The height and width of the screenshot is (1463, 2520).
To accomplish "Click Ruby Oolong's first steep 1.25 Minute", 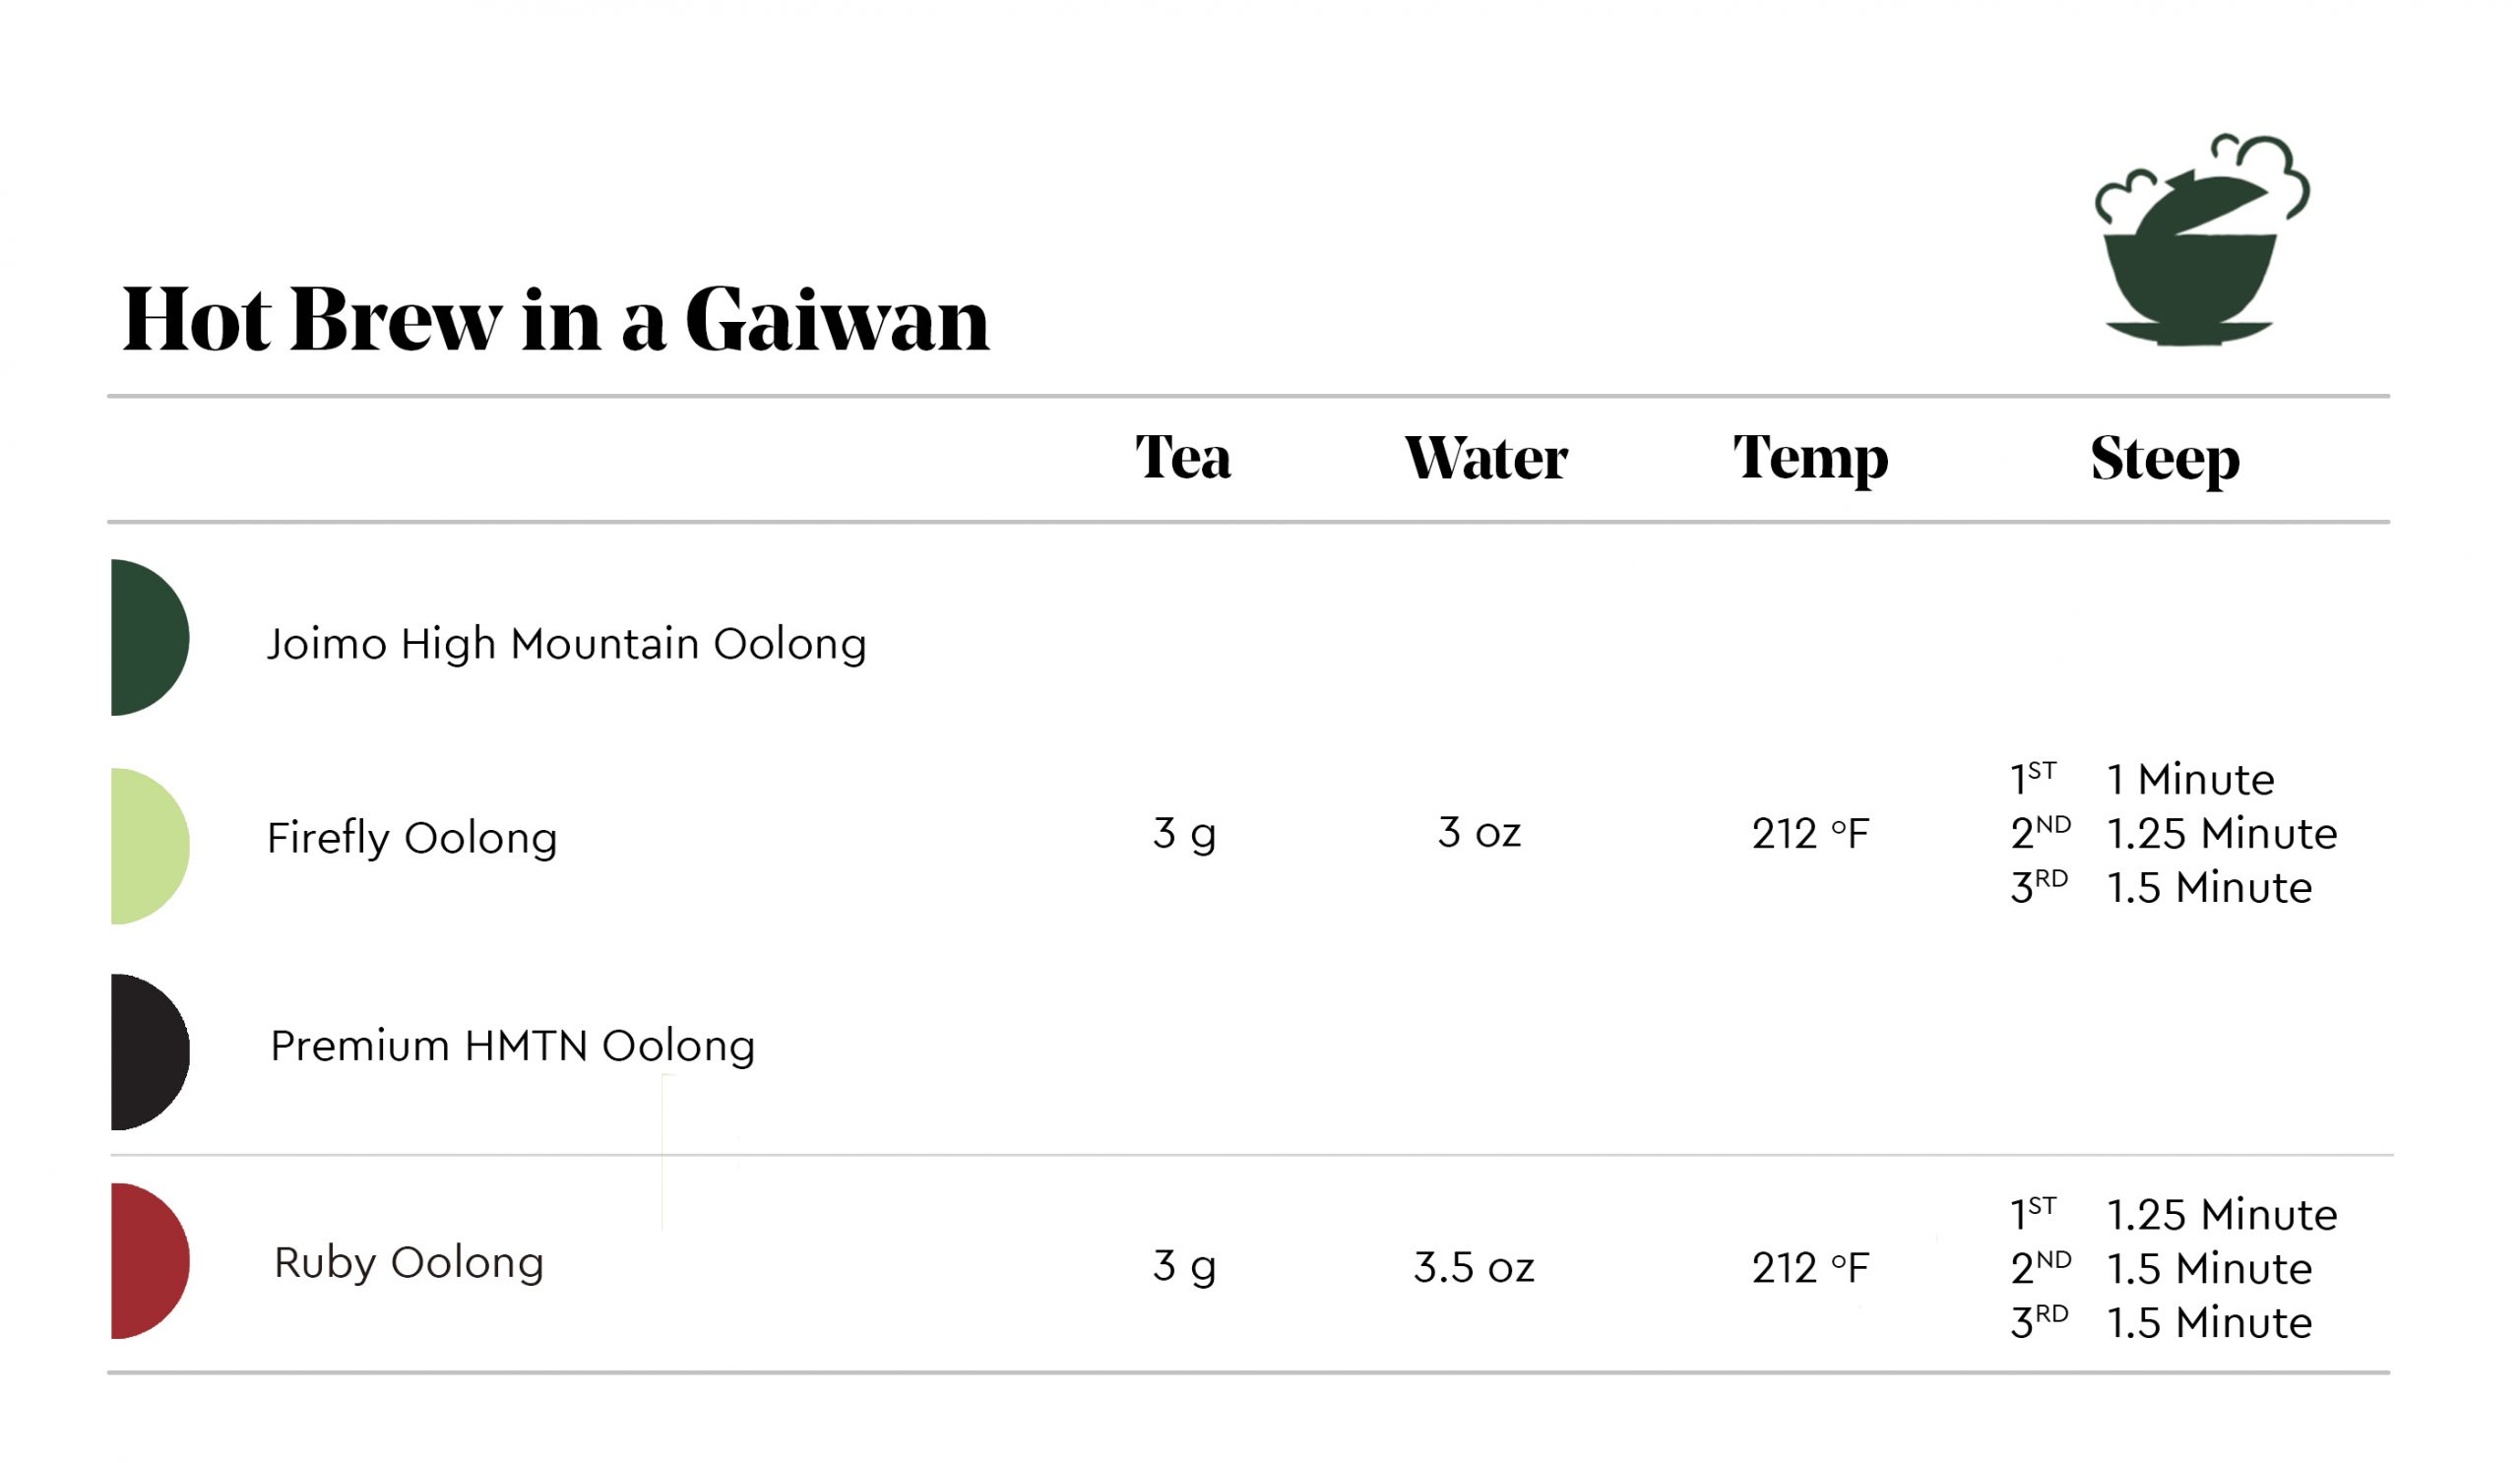I will point(2222,1215).
